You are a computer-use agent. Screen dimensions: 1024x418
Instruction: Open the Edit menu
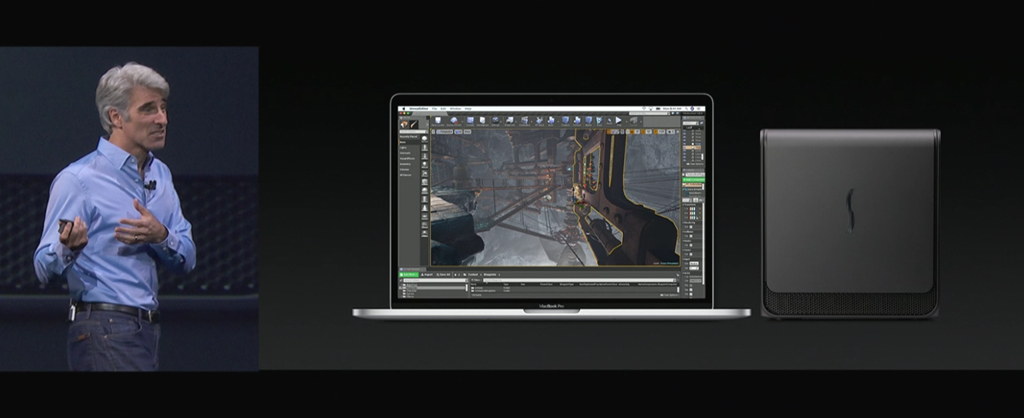443,108
